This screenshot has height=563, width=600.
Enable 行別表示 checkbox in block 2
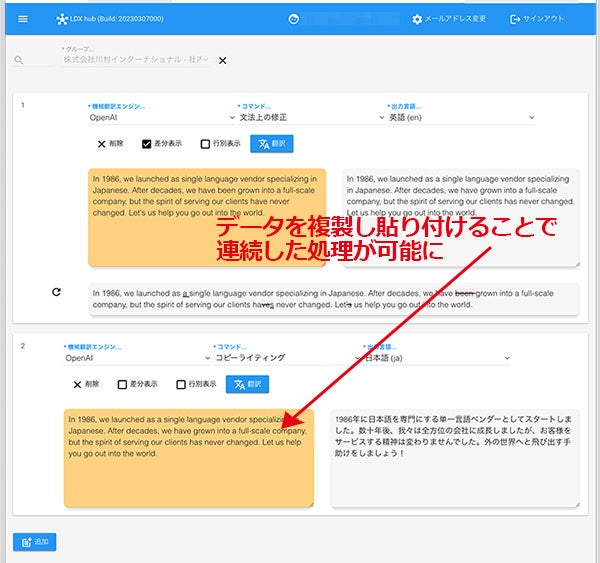[181, 384]
